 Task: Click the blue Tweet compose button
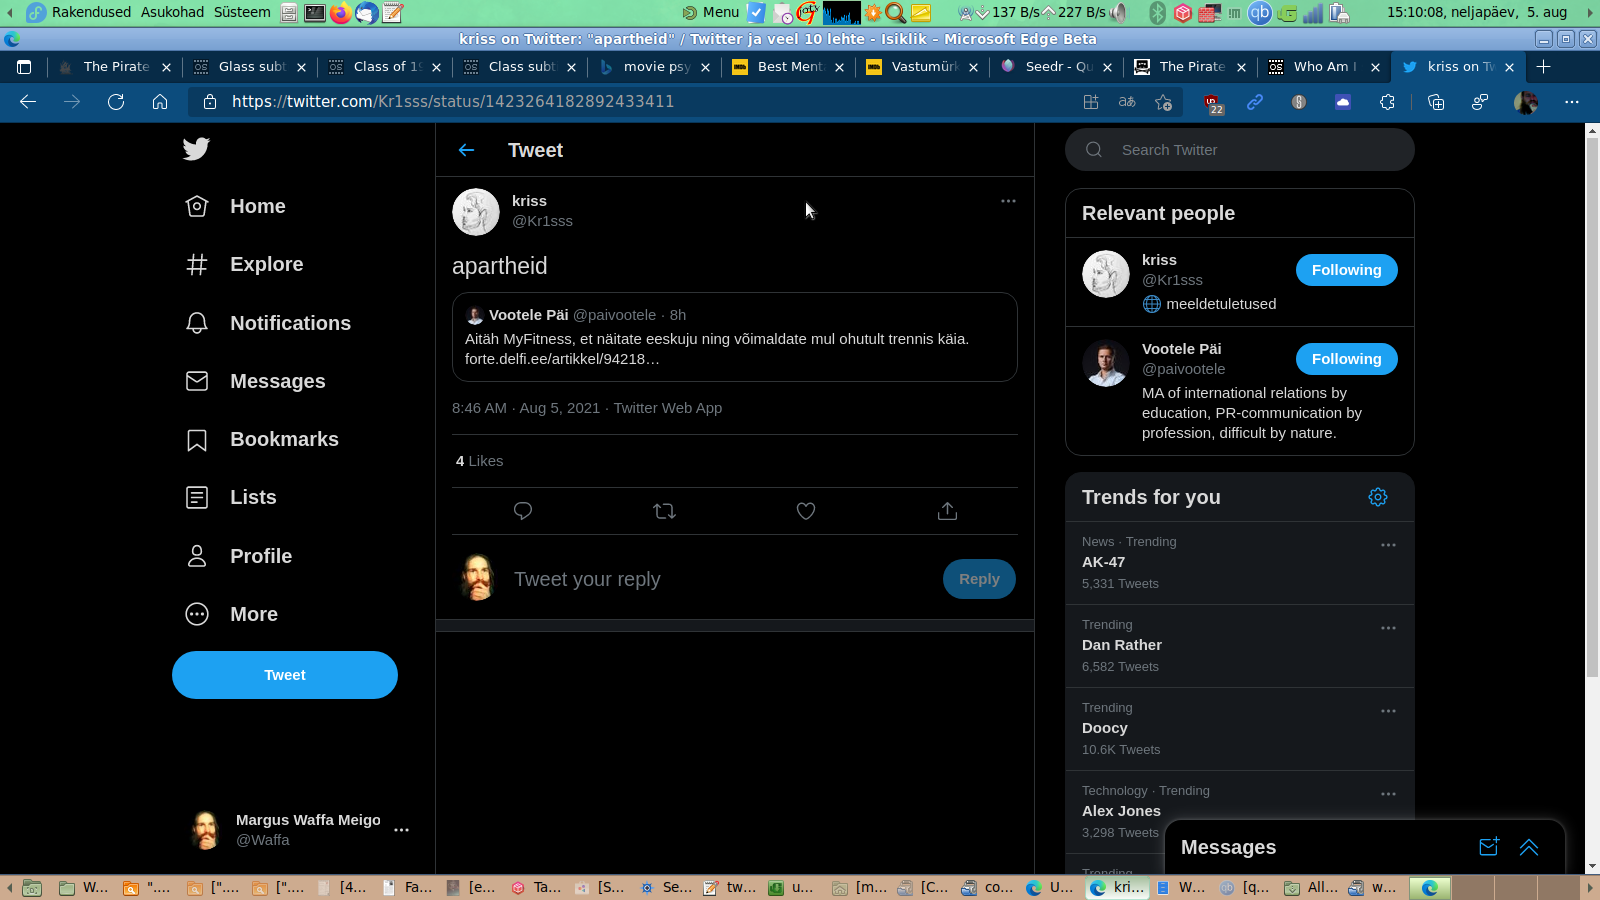(285, 675)
